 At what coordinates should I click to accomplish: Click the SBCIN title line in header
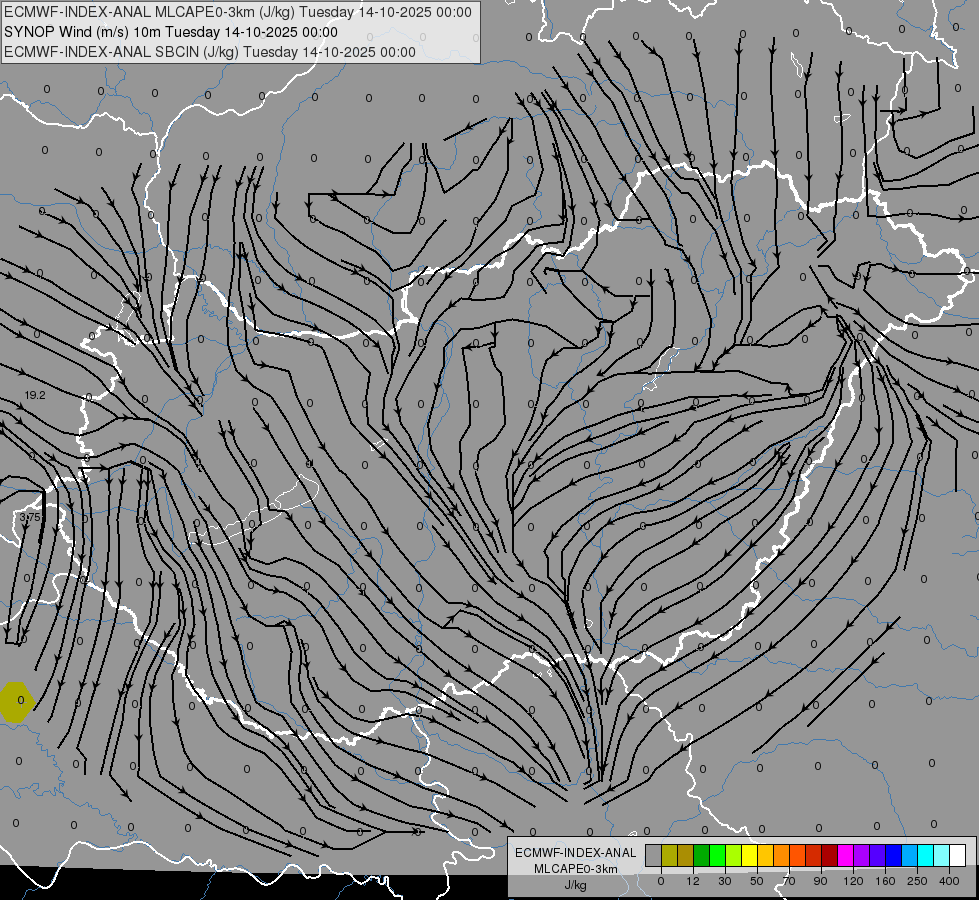pyautogui.click(x=210, y=52)
